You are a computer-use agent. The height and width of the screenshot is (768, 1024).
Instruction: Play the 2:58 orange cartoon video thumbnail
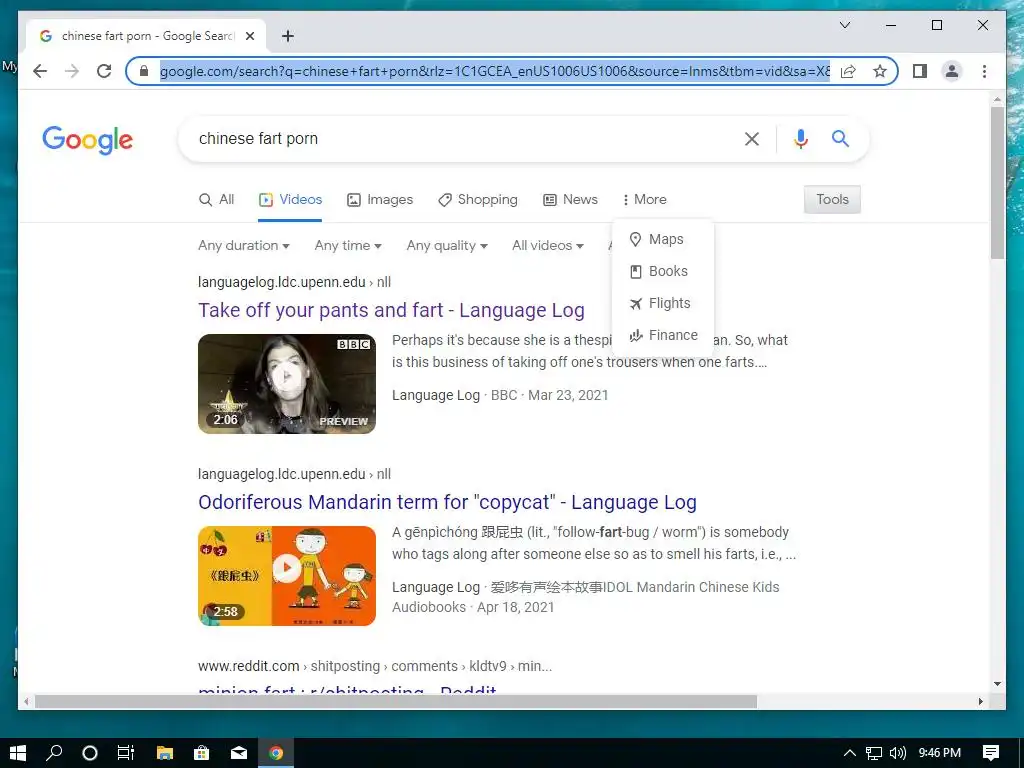coord(287,576)
